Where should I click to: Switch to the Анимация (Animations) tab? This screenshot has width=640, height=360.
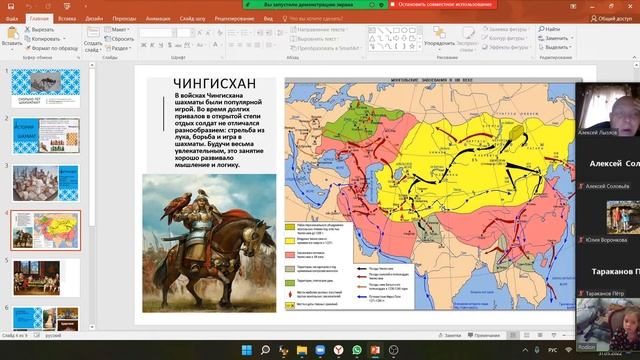pos(158,18)
